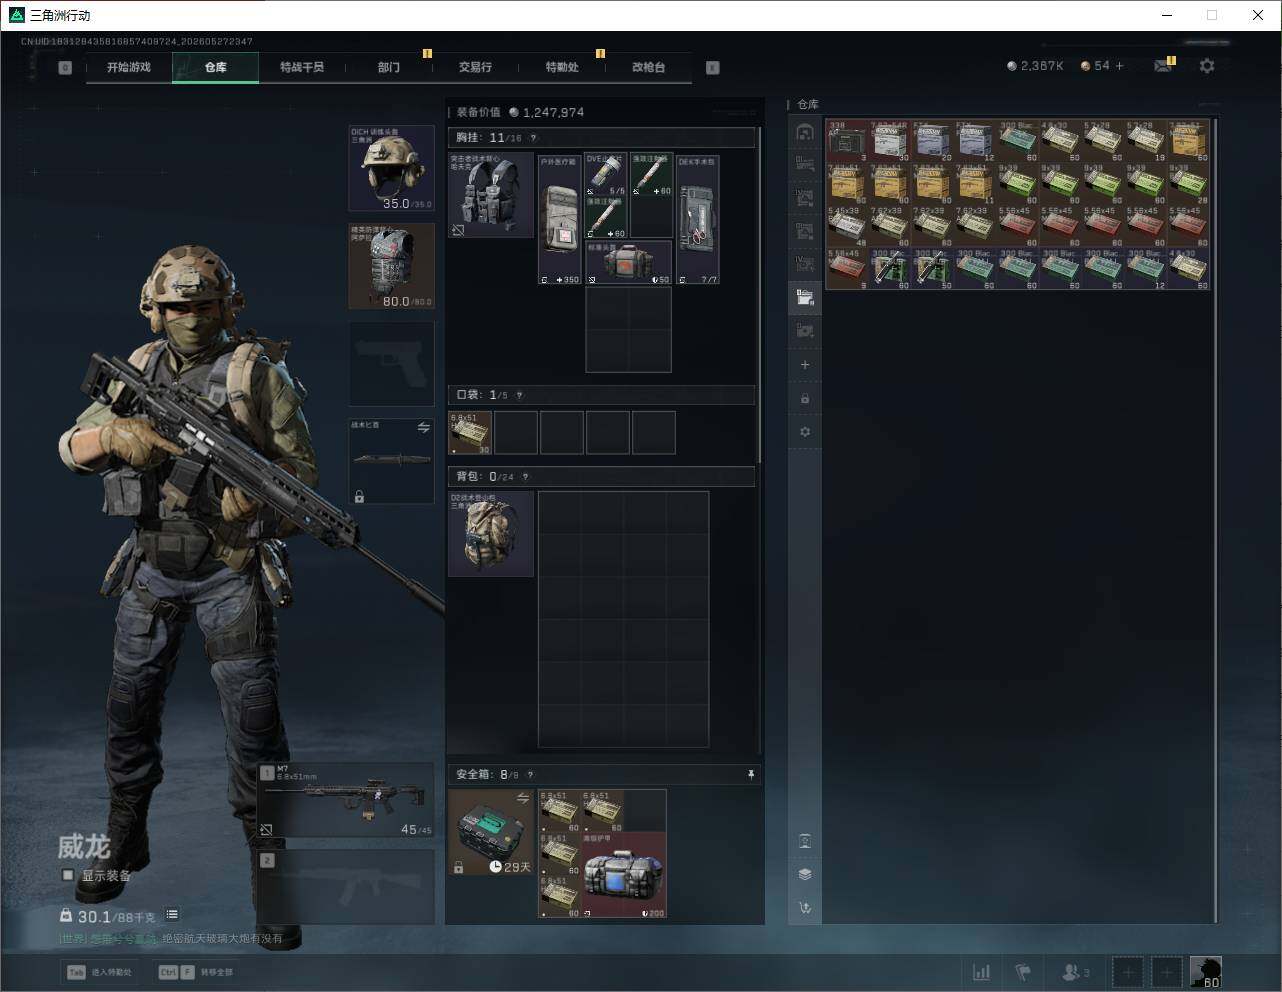Add a new warehouse container with plus
This screenshot has width=1282, height=992.
pos(805,365)
